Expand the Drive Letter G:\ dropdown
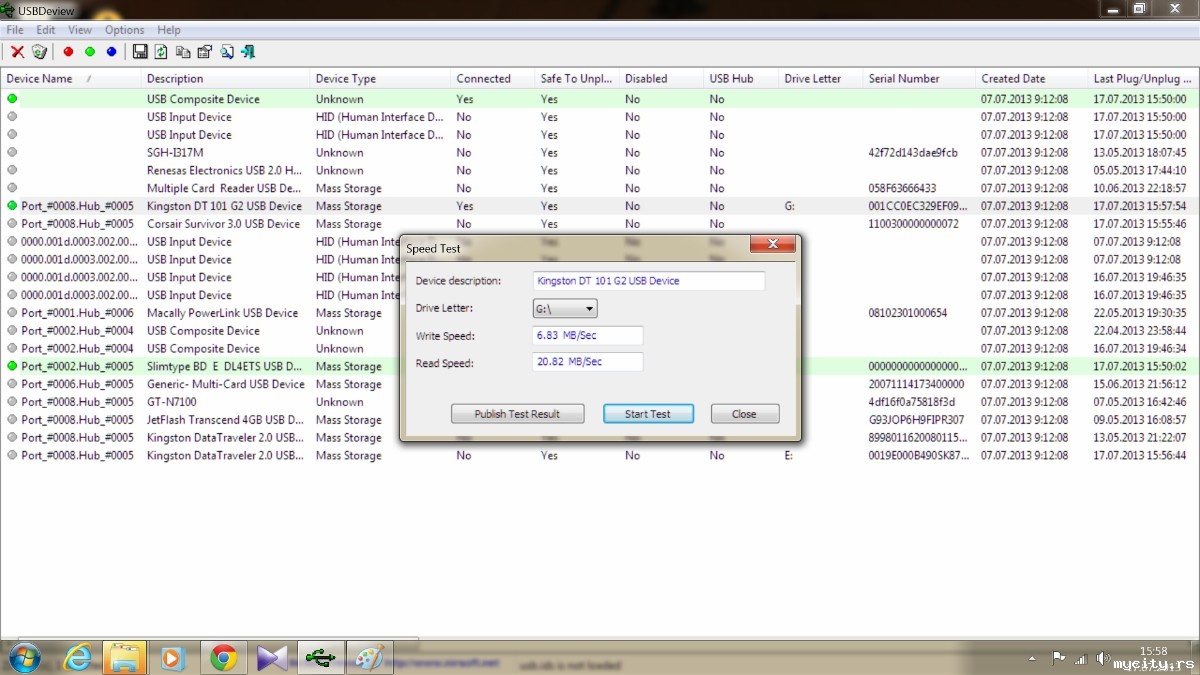The height and width of the screenshot is (675, 1200). 565,309
